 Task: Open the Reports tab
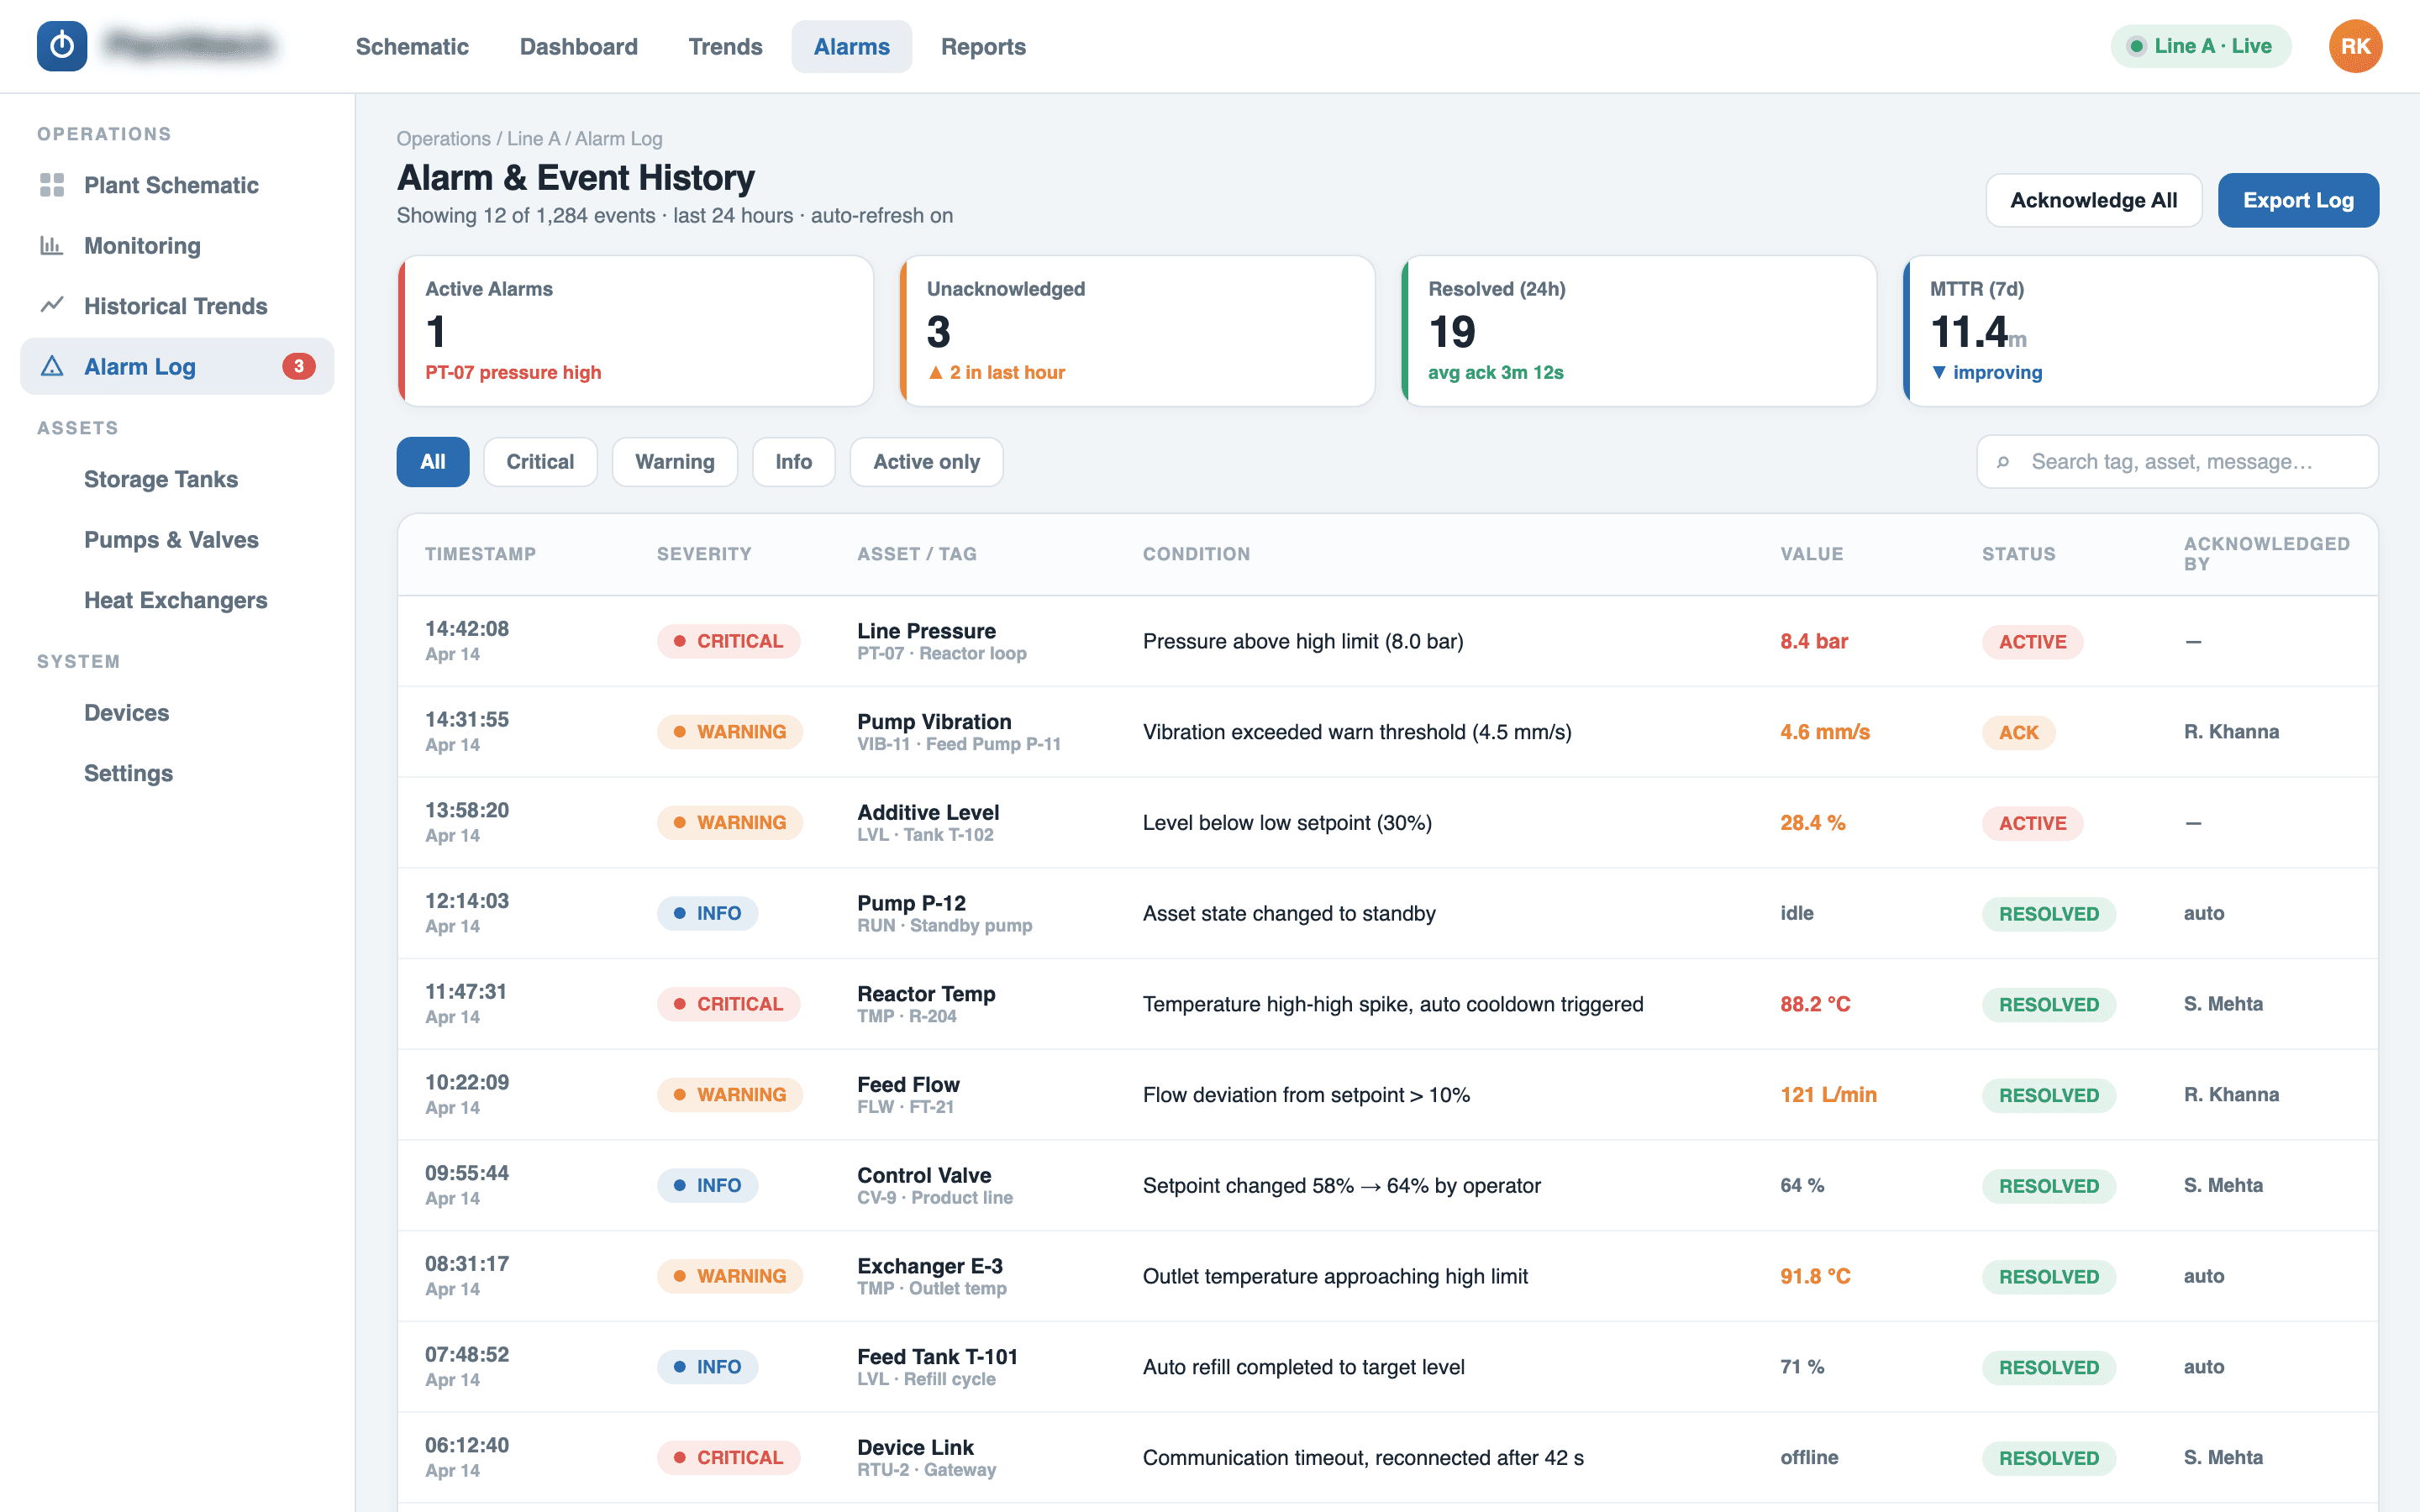(983, 46)
